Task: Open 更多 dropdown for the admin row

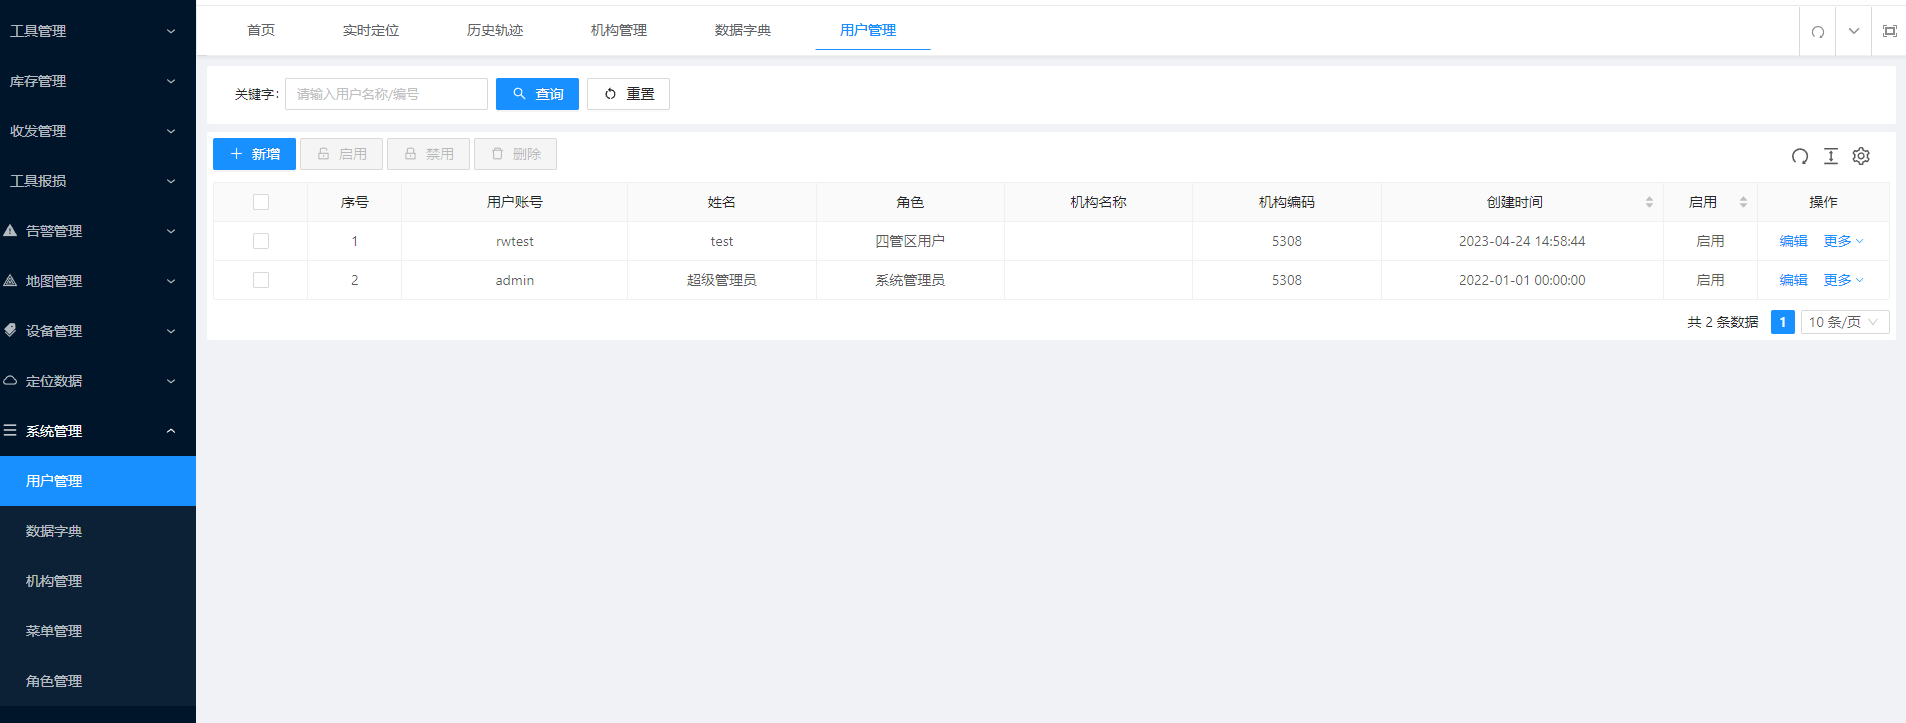Action: pos(1843,280)
